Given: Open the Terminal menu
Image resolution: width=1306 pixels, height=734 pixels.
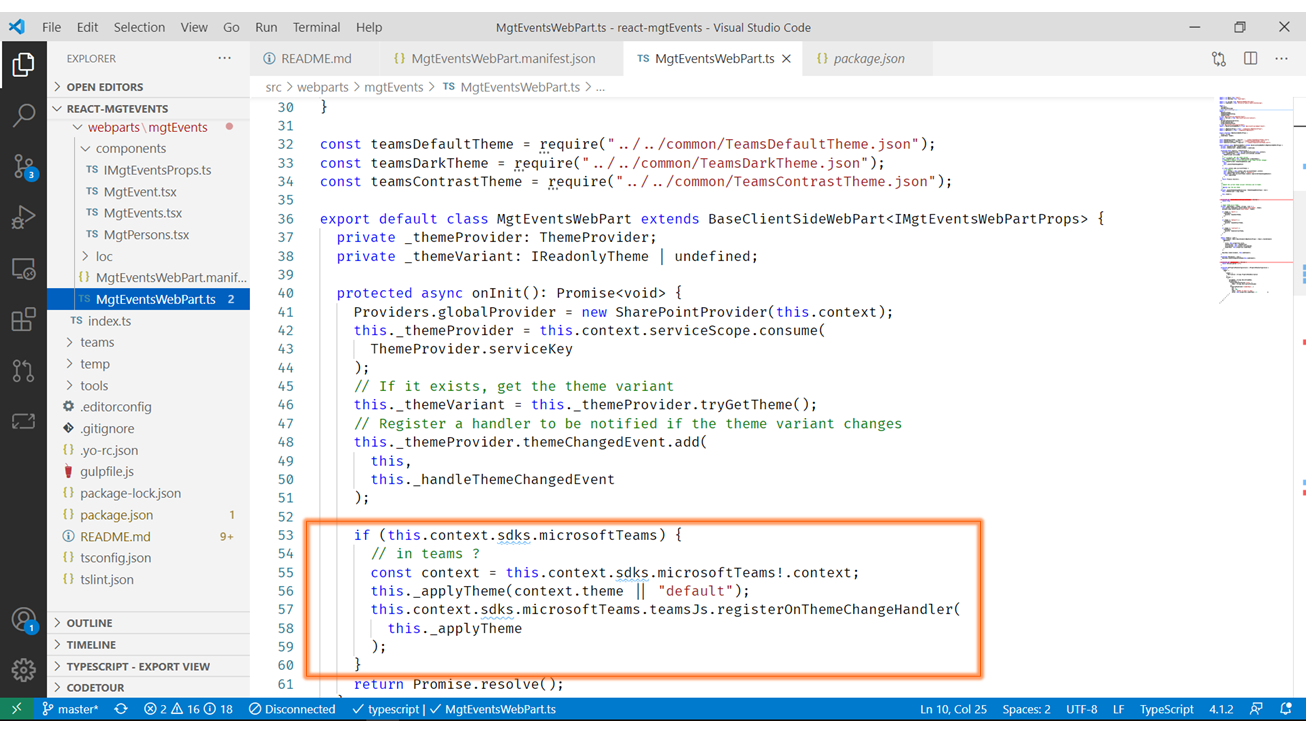Looking at the screenshot, I should pos(316,27).
